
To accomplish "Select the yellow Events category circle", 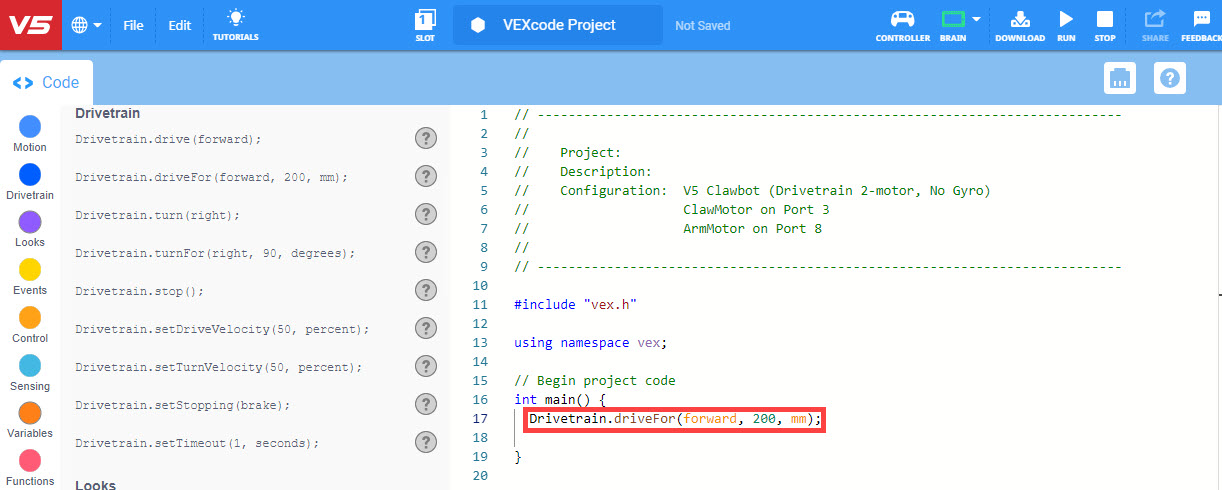I will coord(30,270).
